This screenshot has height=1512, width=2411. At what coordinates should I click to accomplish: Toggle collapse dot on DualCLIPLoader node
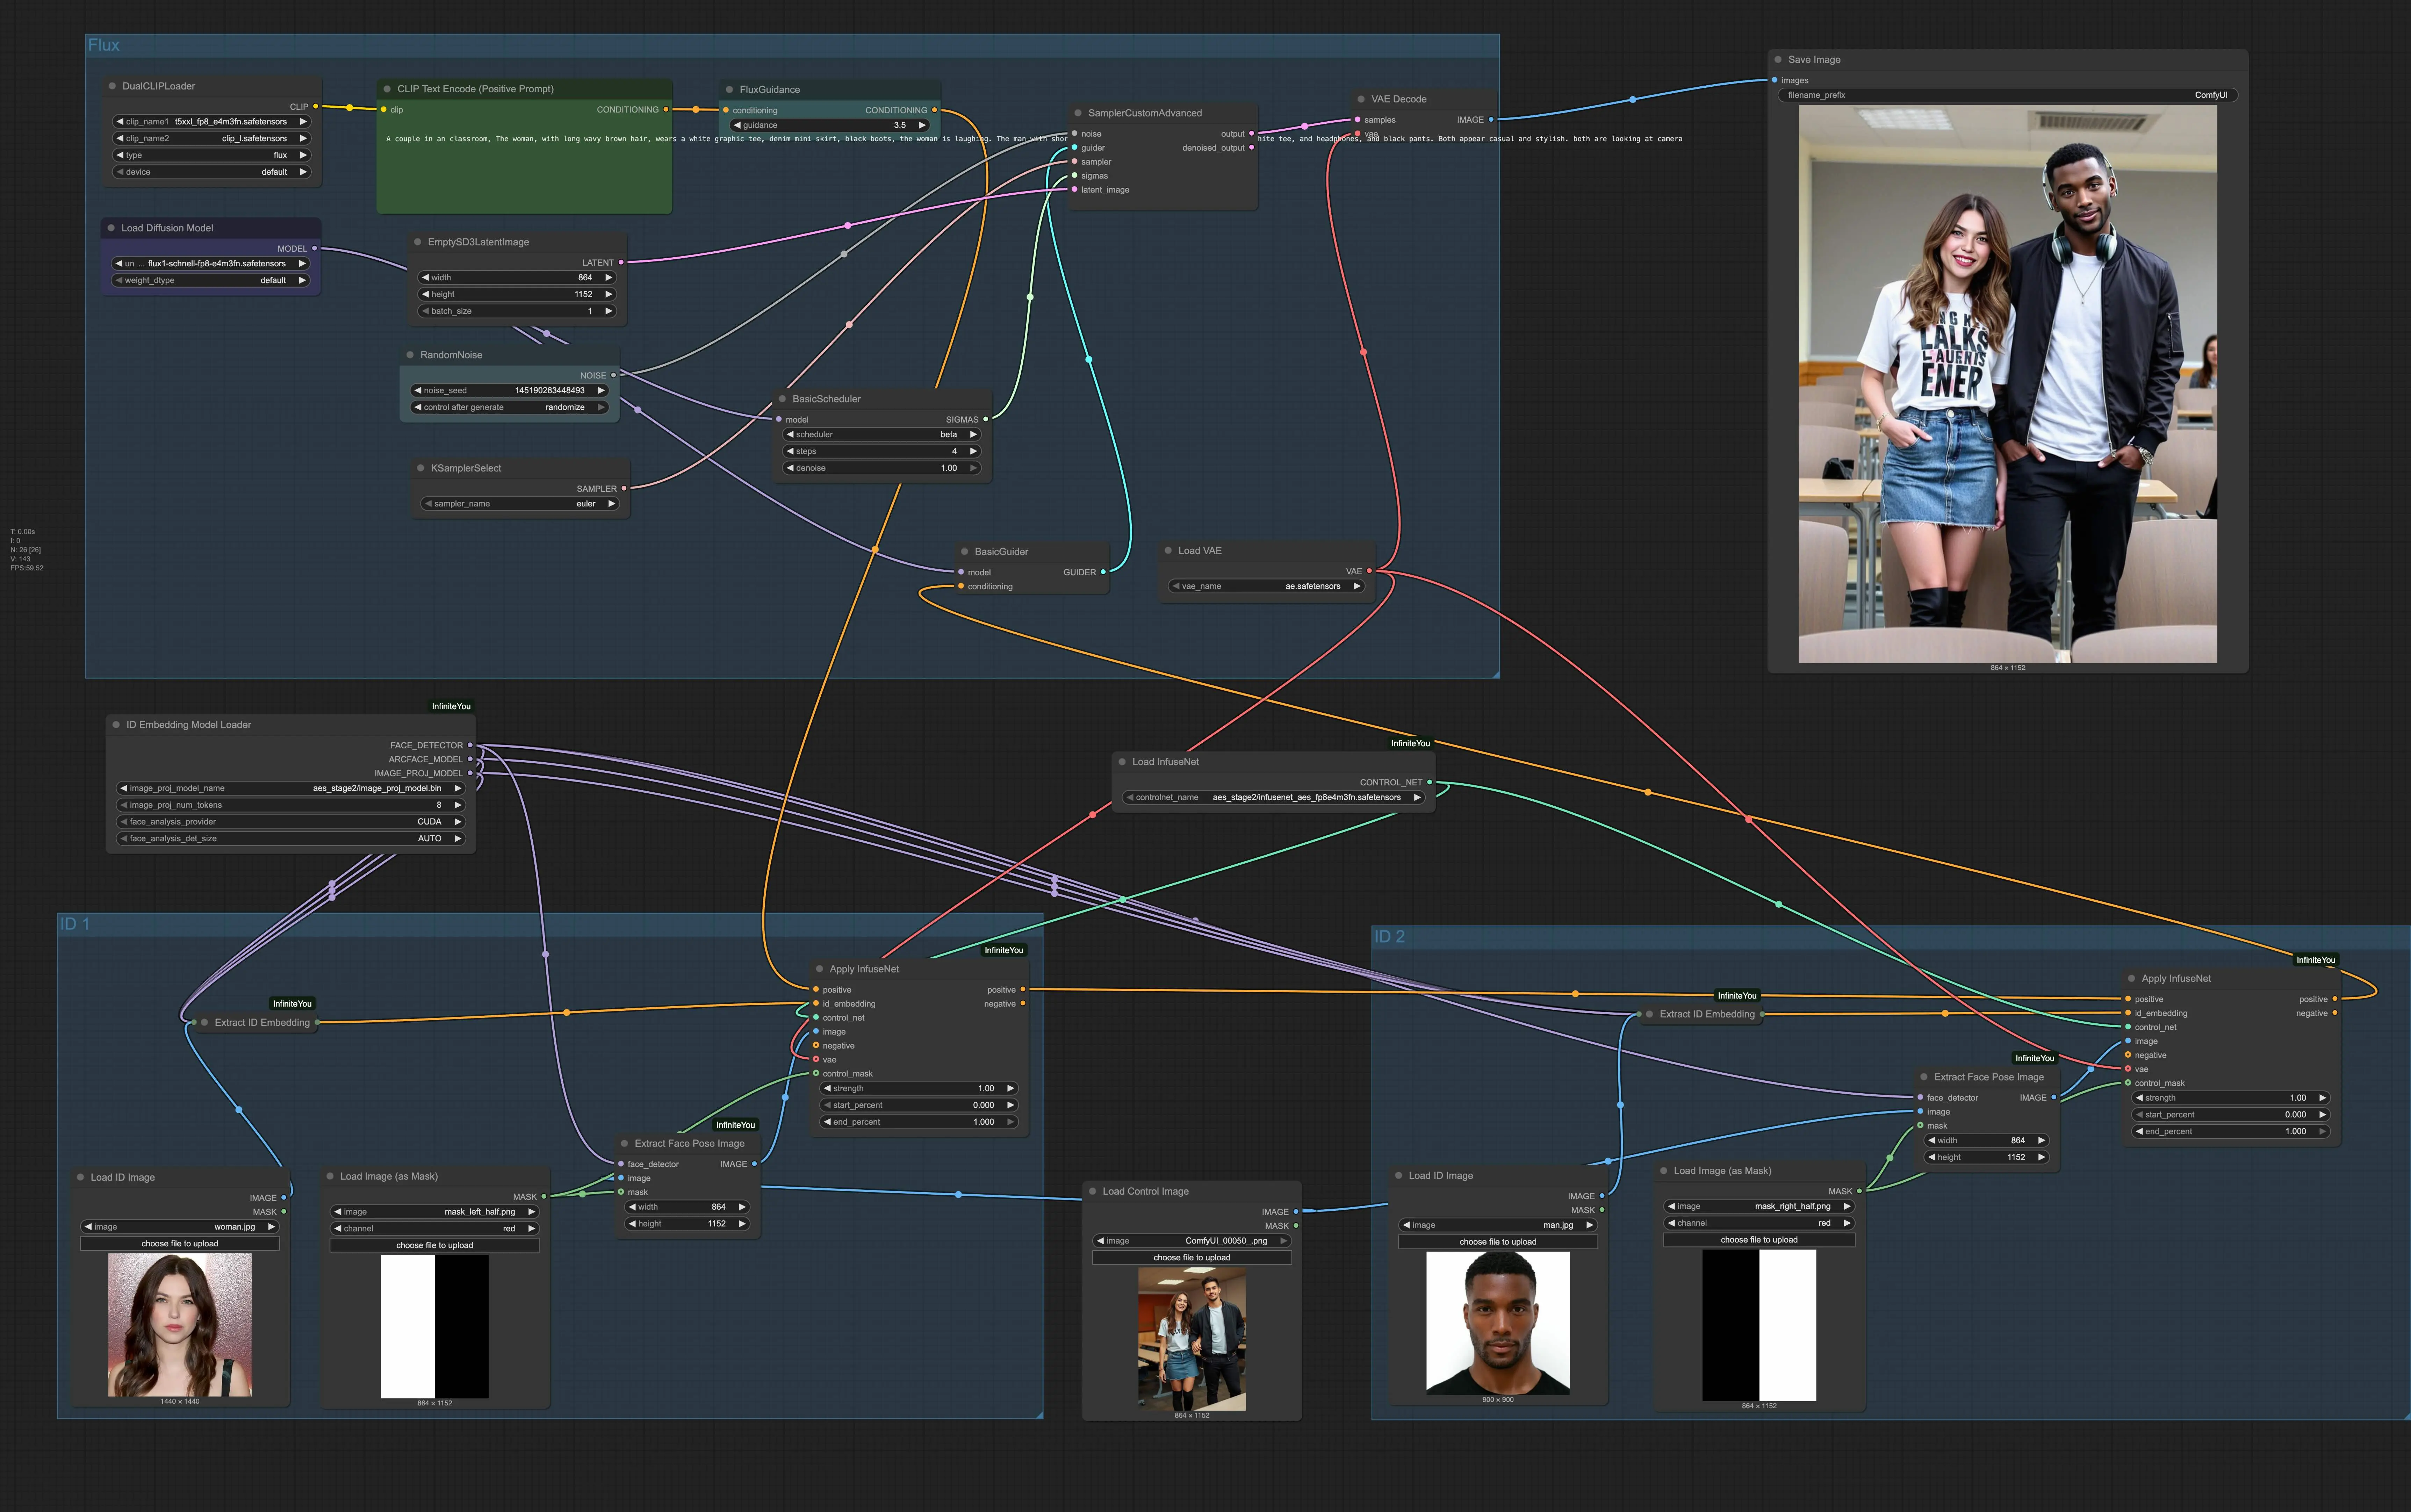(112, 86)
